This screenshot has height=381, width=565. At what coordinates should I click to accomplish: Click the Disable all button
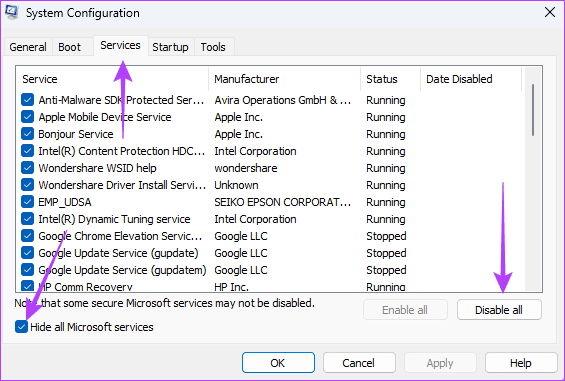tap(499, 310)
